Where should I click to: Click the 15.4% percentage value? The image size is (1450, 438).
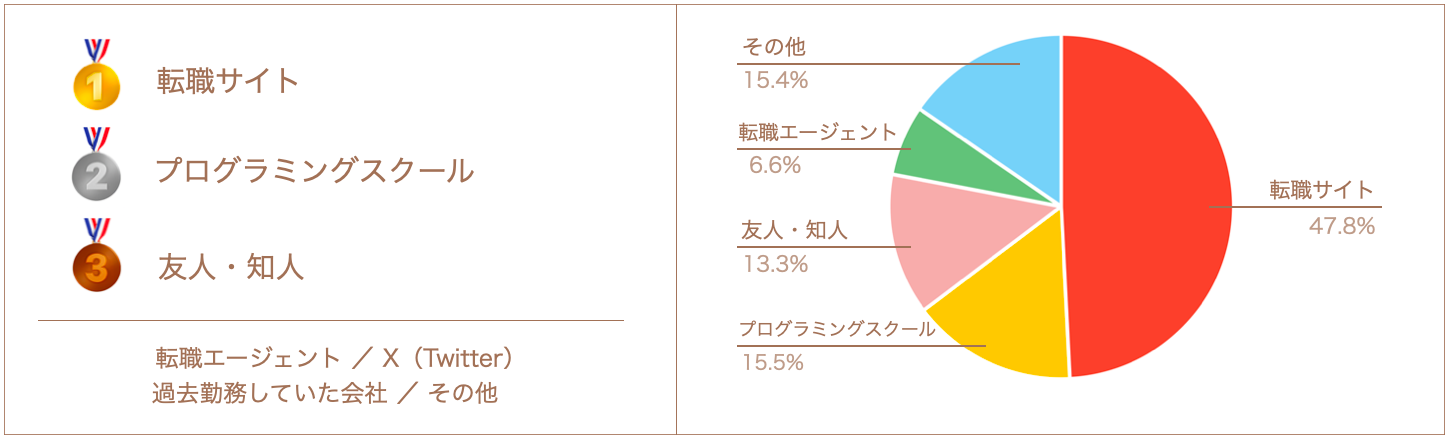[x=775, y=80]
